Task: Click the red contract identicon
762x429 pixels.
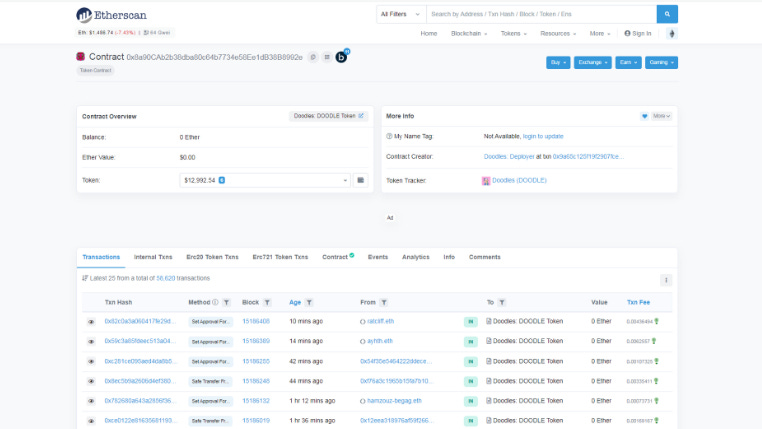Action: click(x=81, y=56)
